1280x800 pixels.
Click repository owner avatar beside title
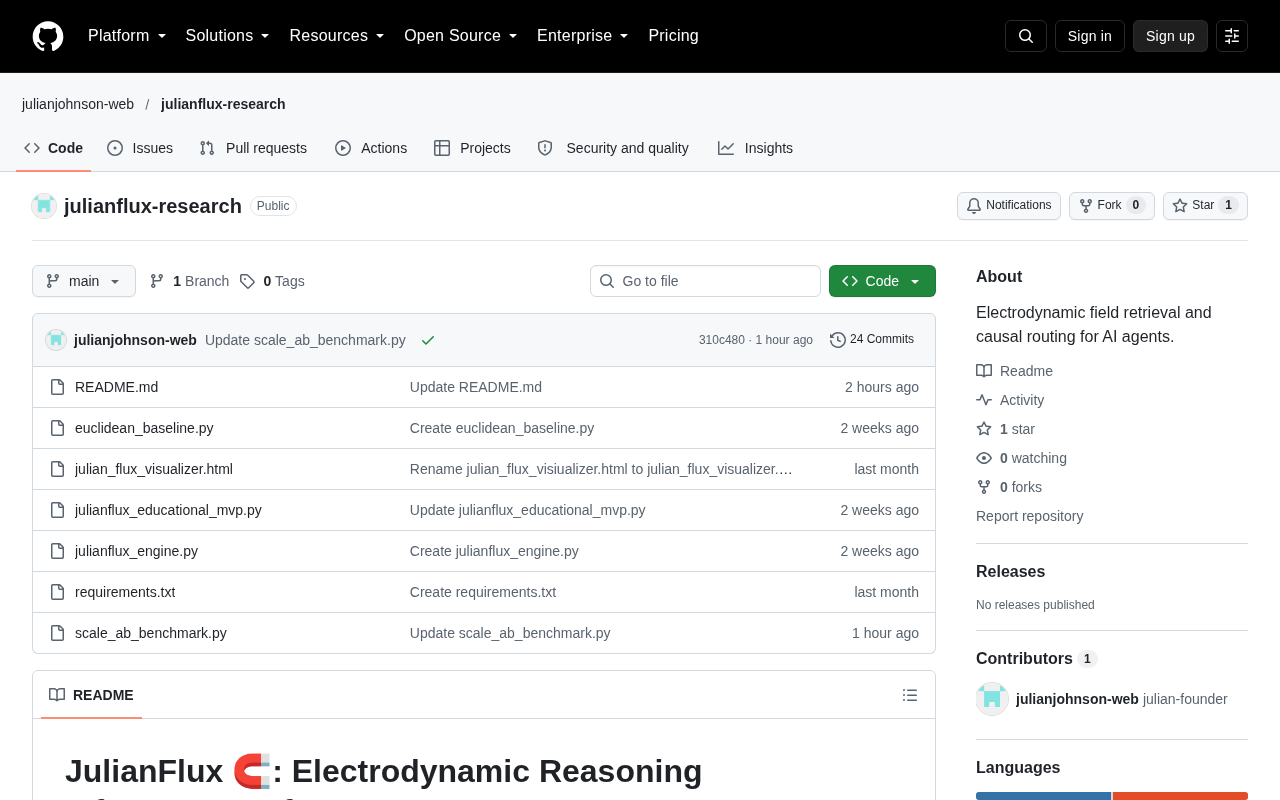[x=44, y=206]
